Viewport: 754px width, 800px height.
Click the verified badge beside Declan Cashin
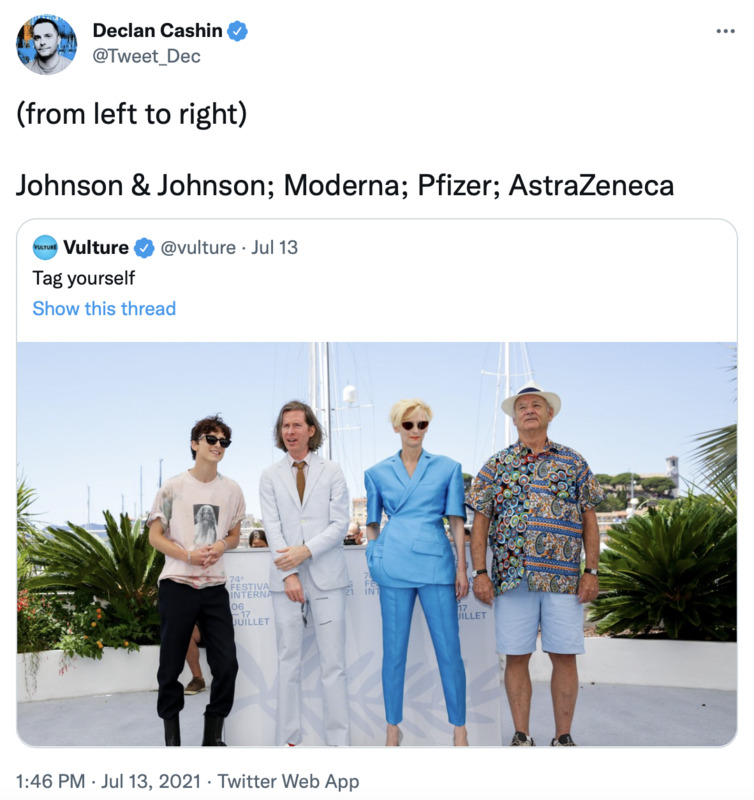click(237, 31)
